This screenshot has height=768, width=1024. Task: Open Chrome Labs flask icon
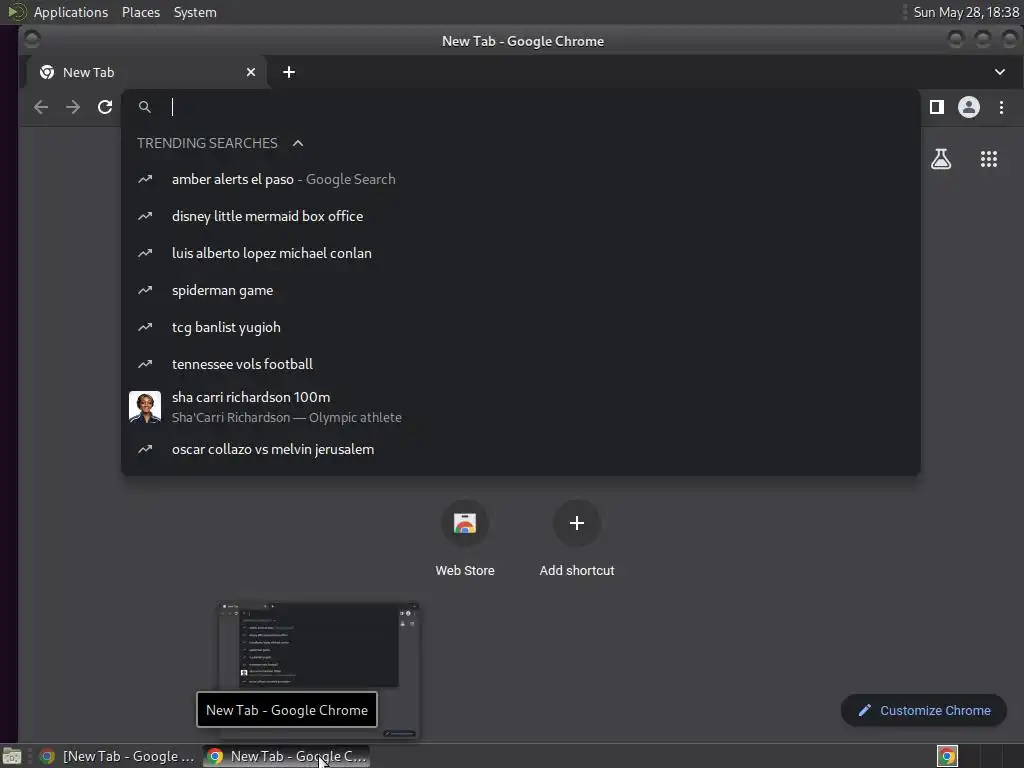(941, 159)
